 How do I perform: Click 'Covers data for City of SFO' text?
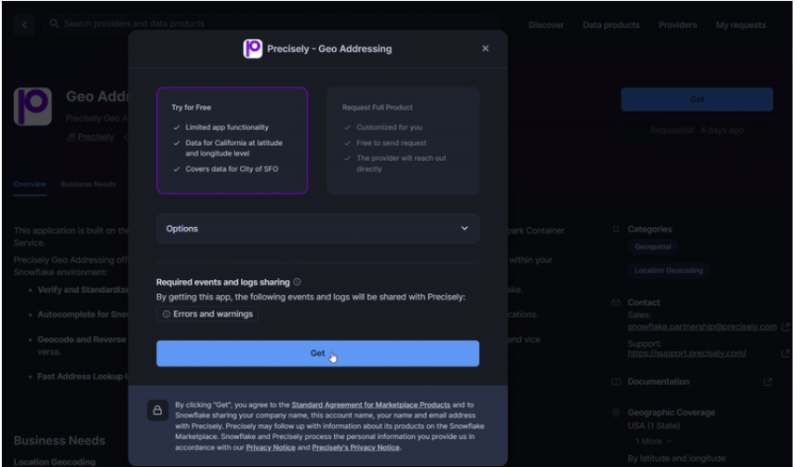(232, 169)
